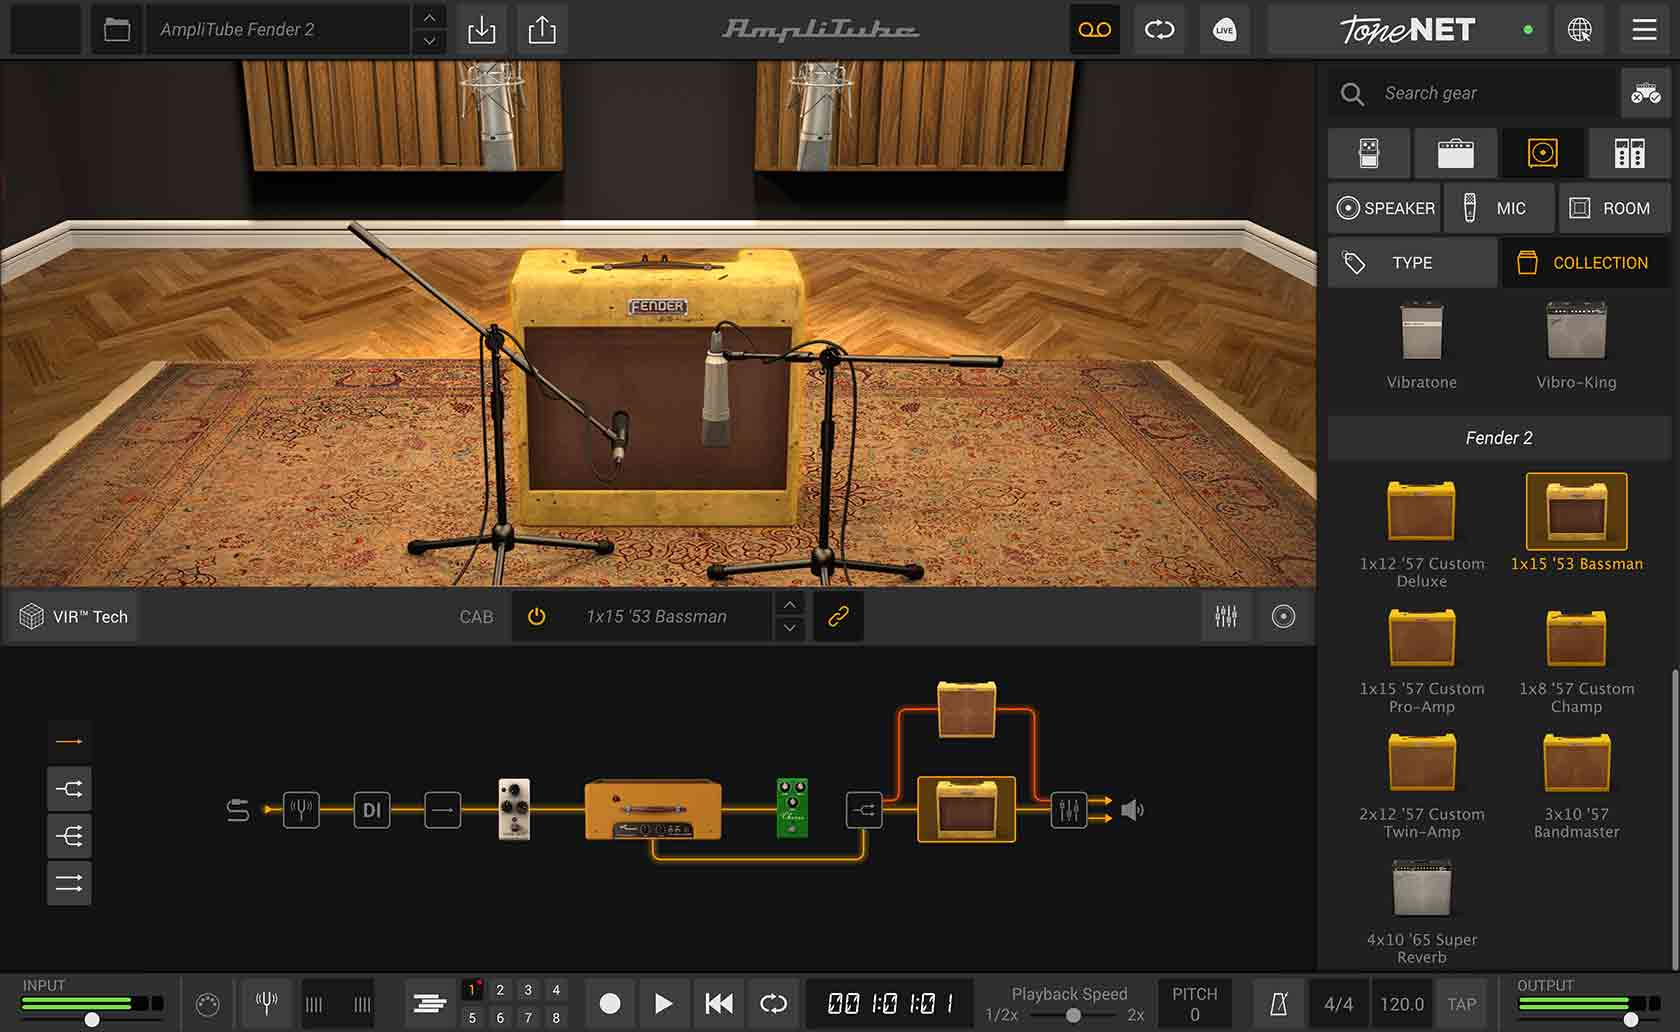
Task: Click the play button
Action: [x=662, y=1003]
